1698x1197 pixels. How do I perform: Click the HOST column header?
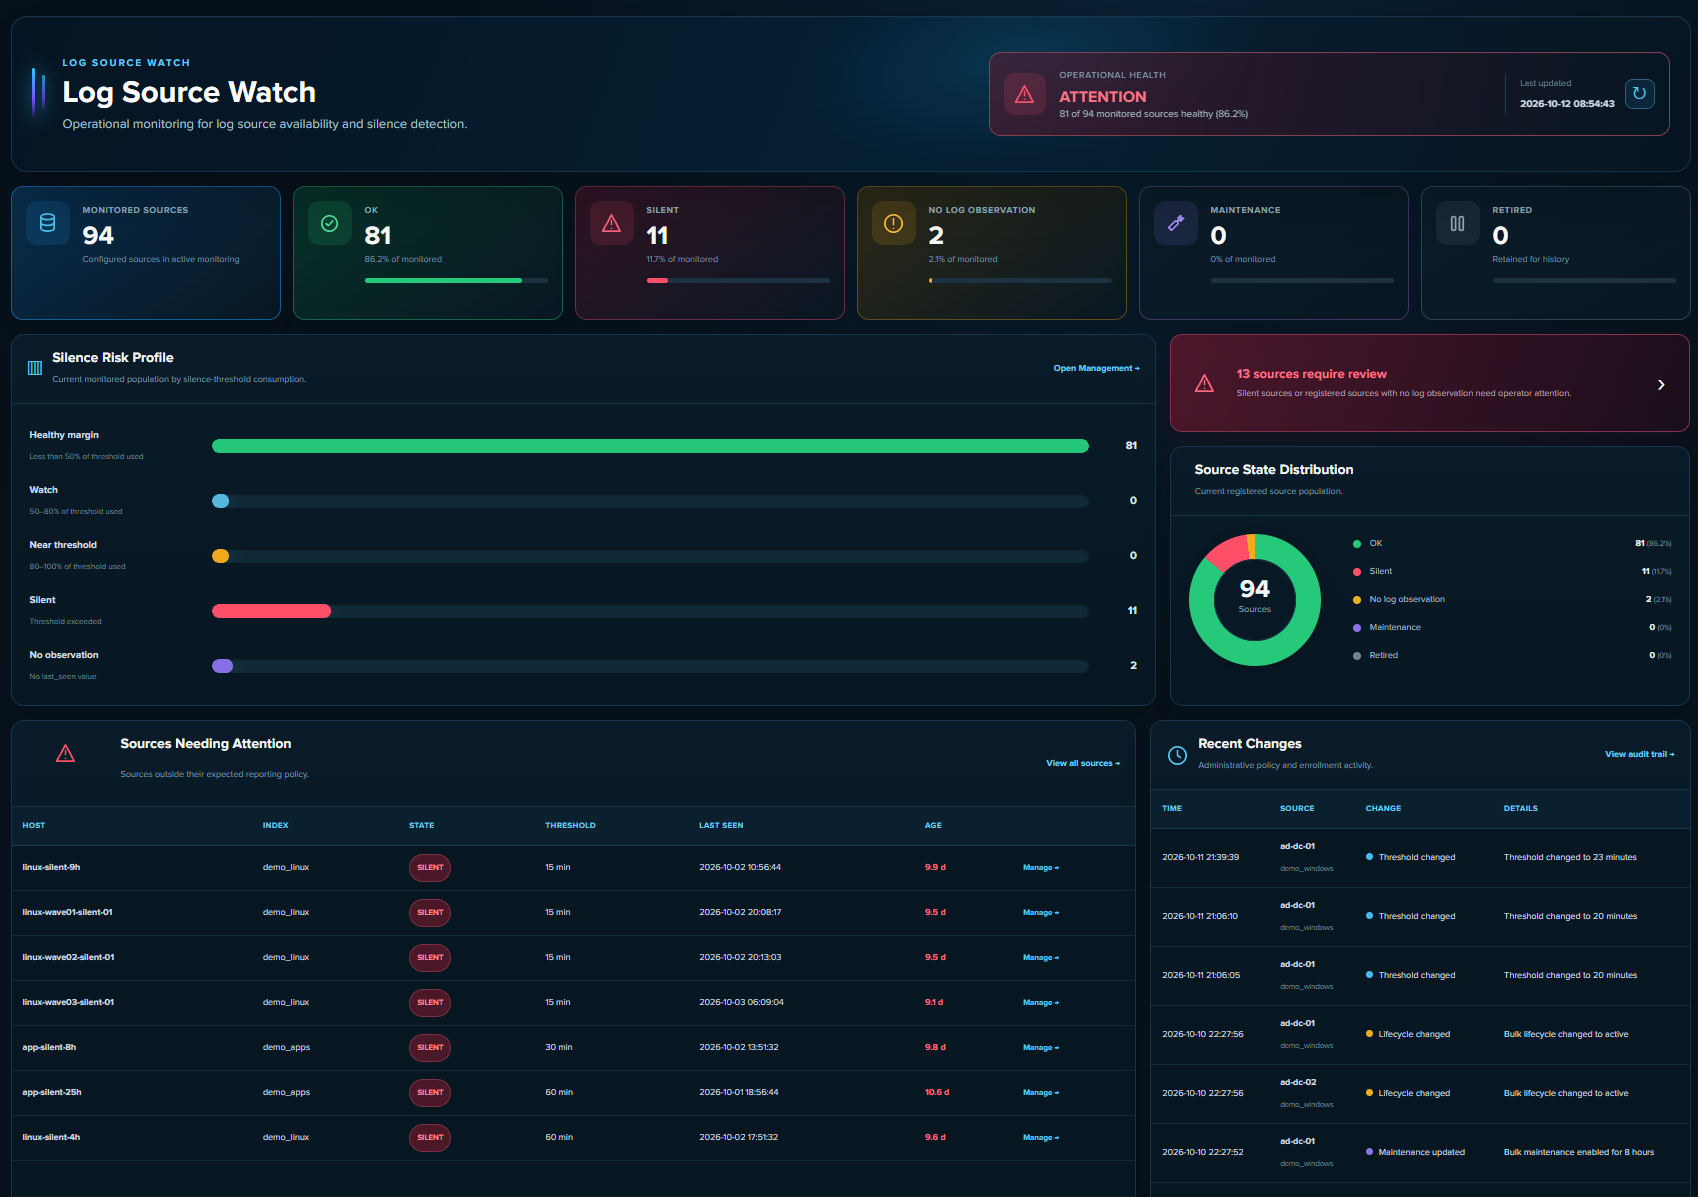[x=34, y=826]
